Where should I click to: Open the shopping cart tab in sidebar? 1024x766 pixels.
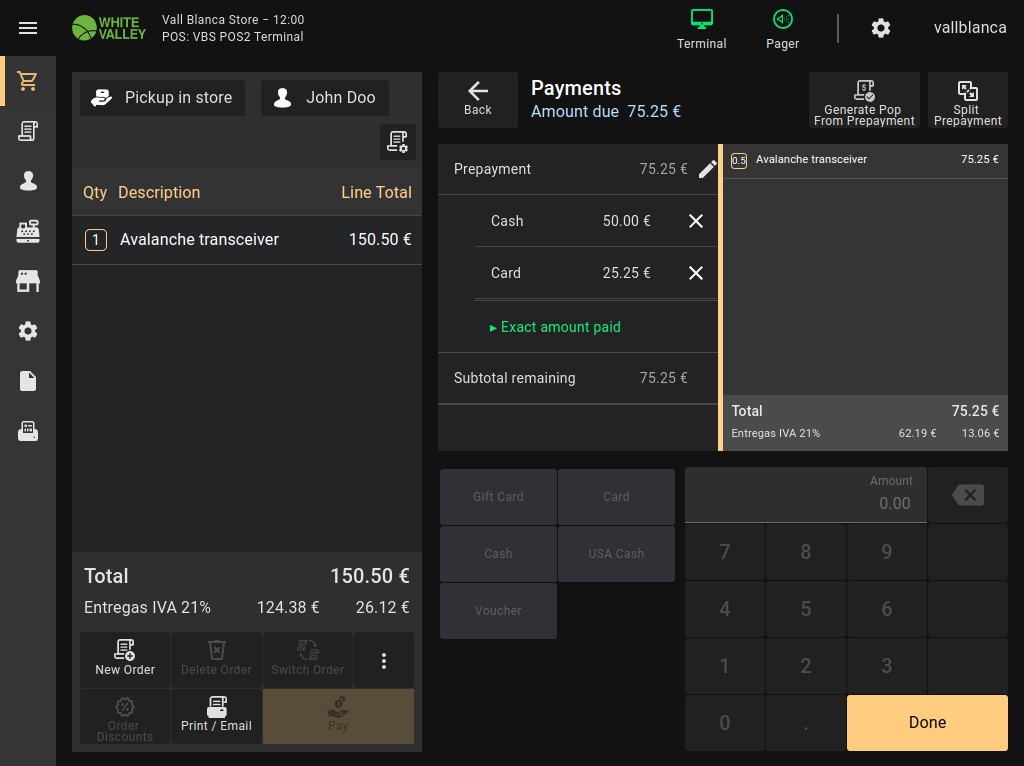[x=28, y=81]
